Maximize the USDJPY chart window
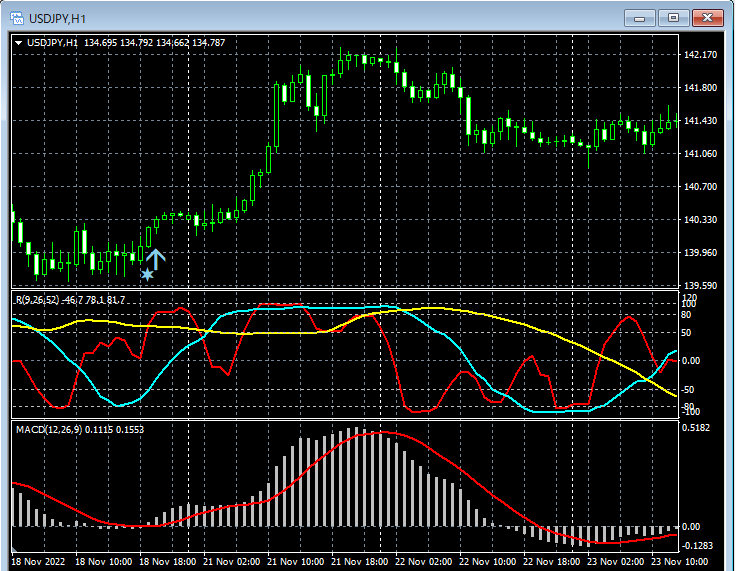This screenshot has width=736, height=571. (x=673, y=18)
